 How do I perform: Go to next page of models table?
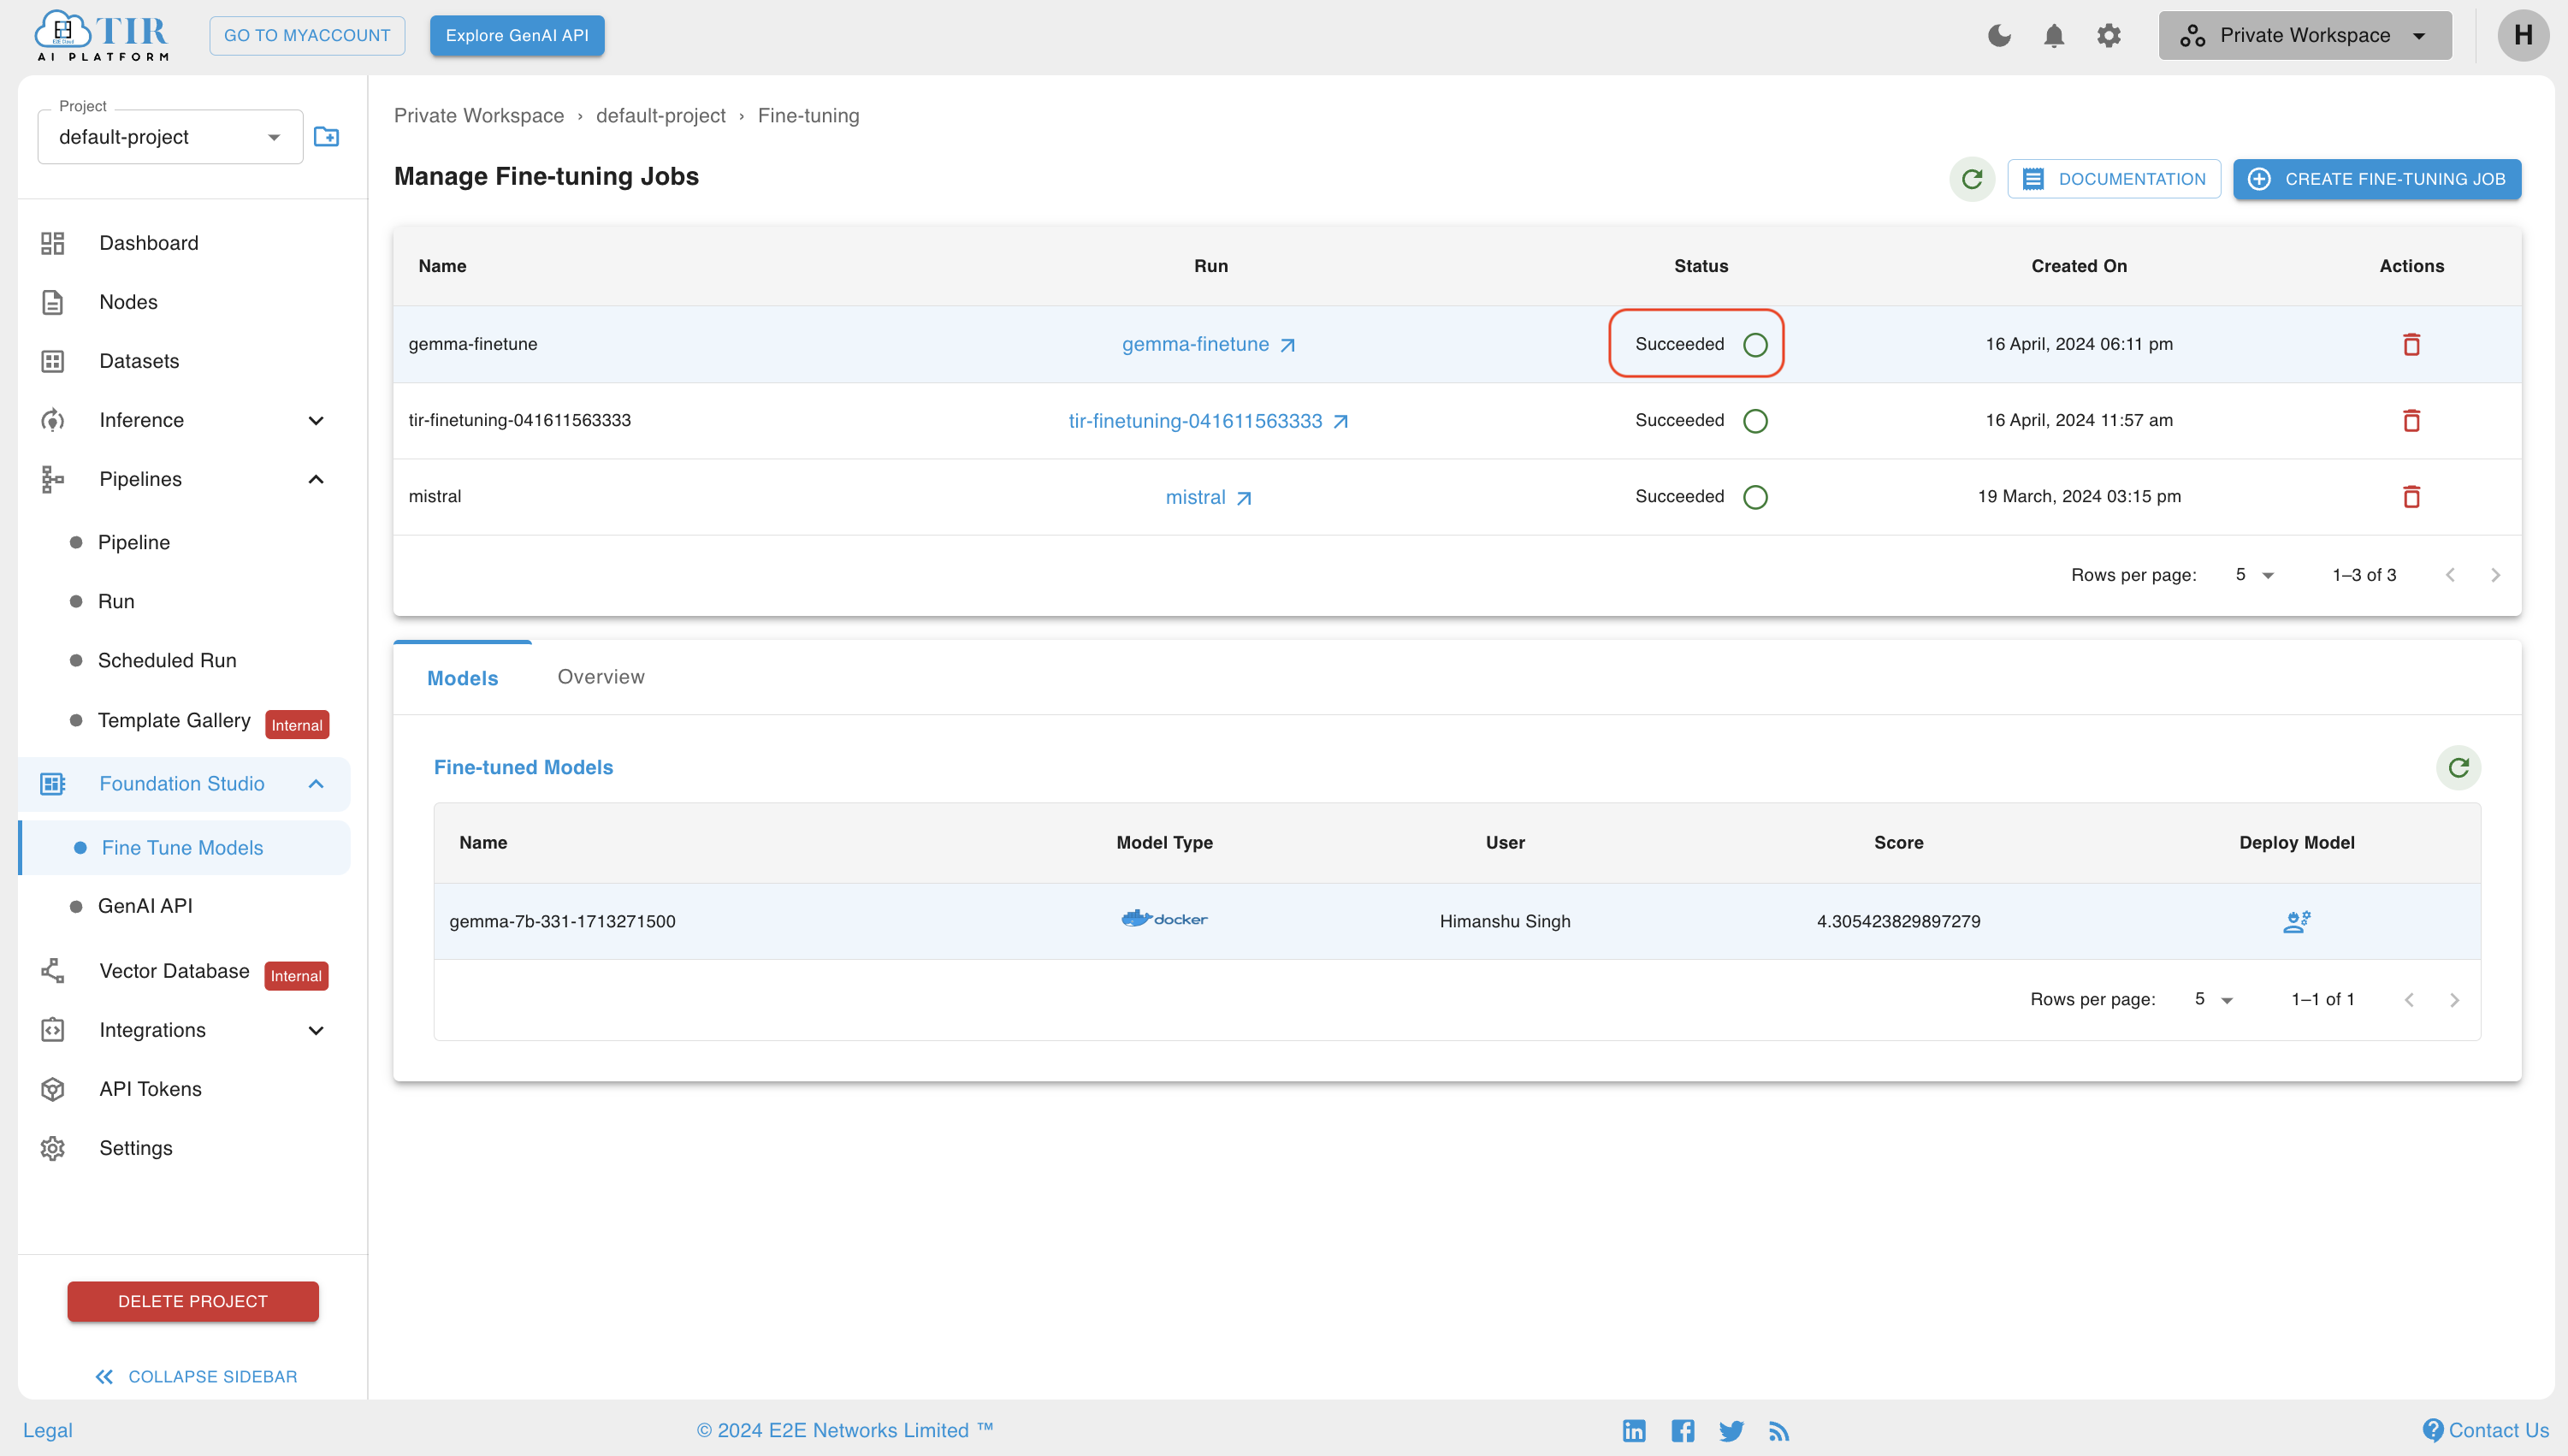coord(2454,1000)
